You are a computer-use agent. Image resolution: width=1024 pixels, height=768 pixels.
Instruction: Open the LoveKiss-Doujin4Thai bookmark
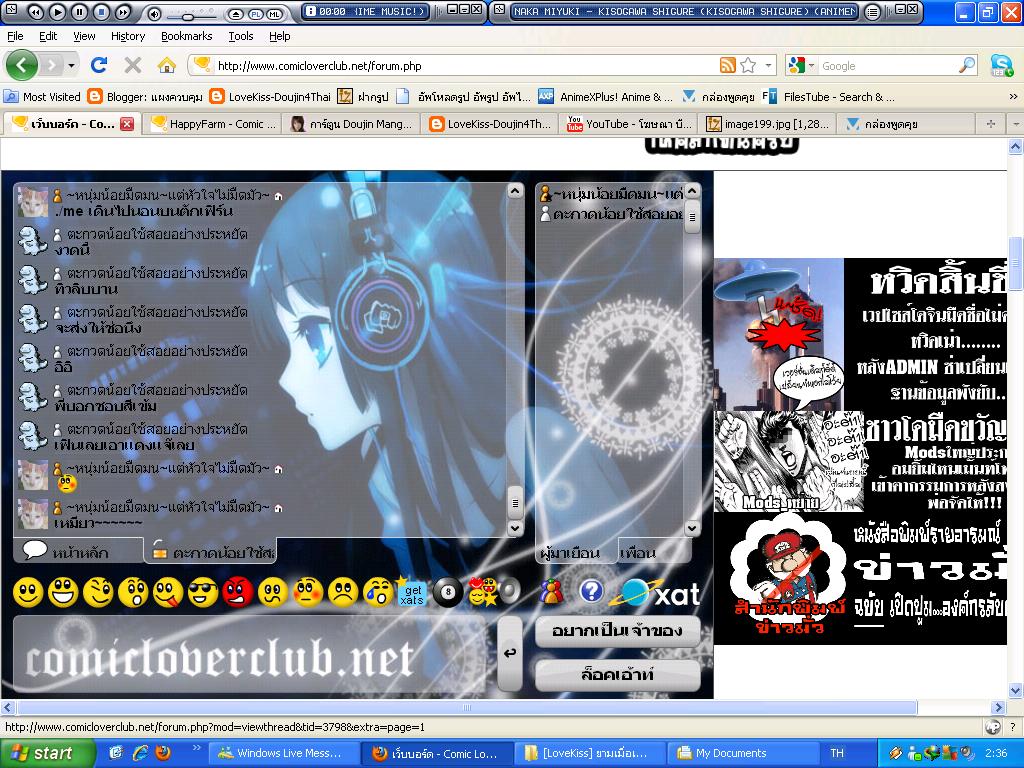[x=270, y=97]
